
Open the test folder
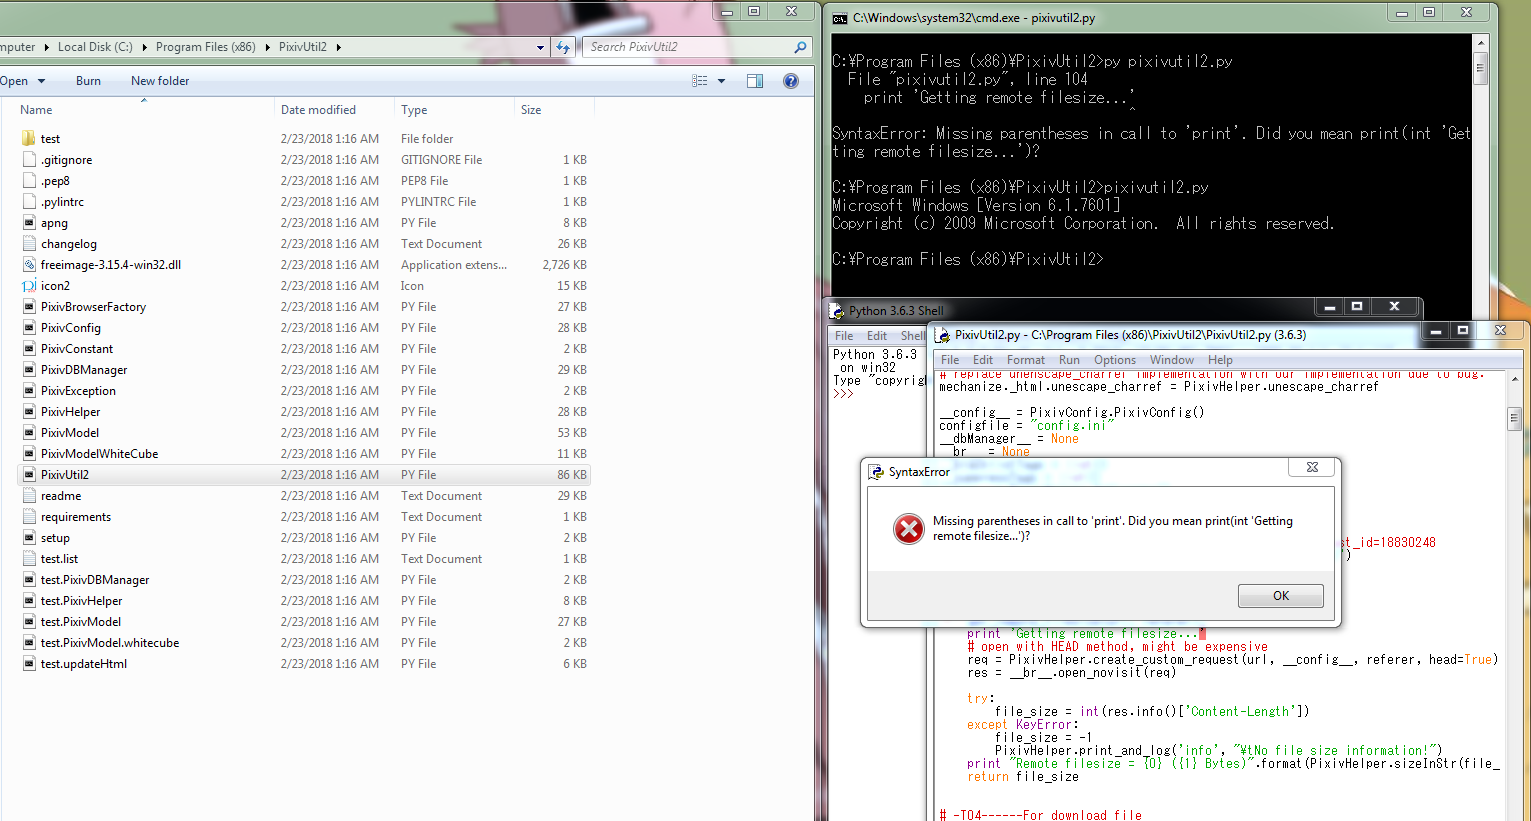[48, 138]
